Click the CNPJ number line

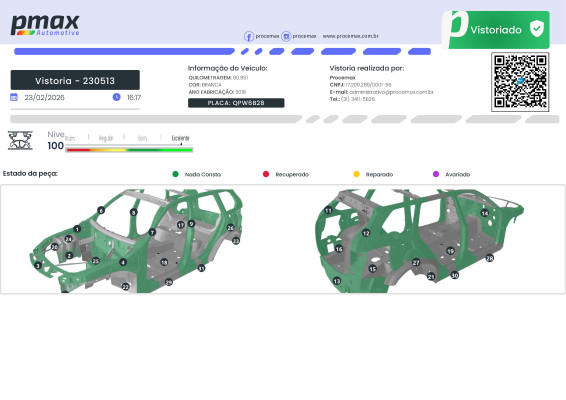click(x=361, y=85)
